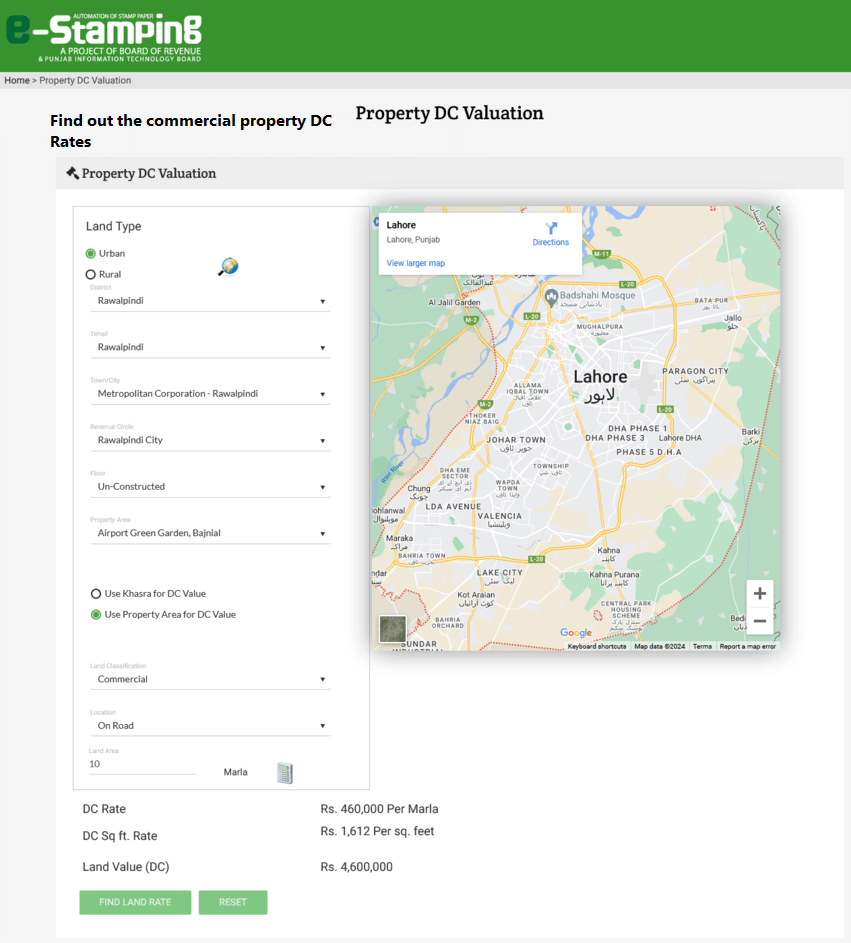Click the Badshahi Mosque map marker
The height and width of the screenshot is (943, 851).
coord(550,297)
